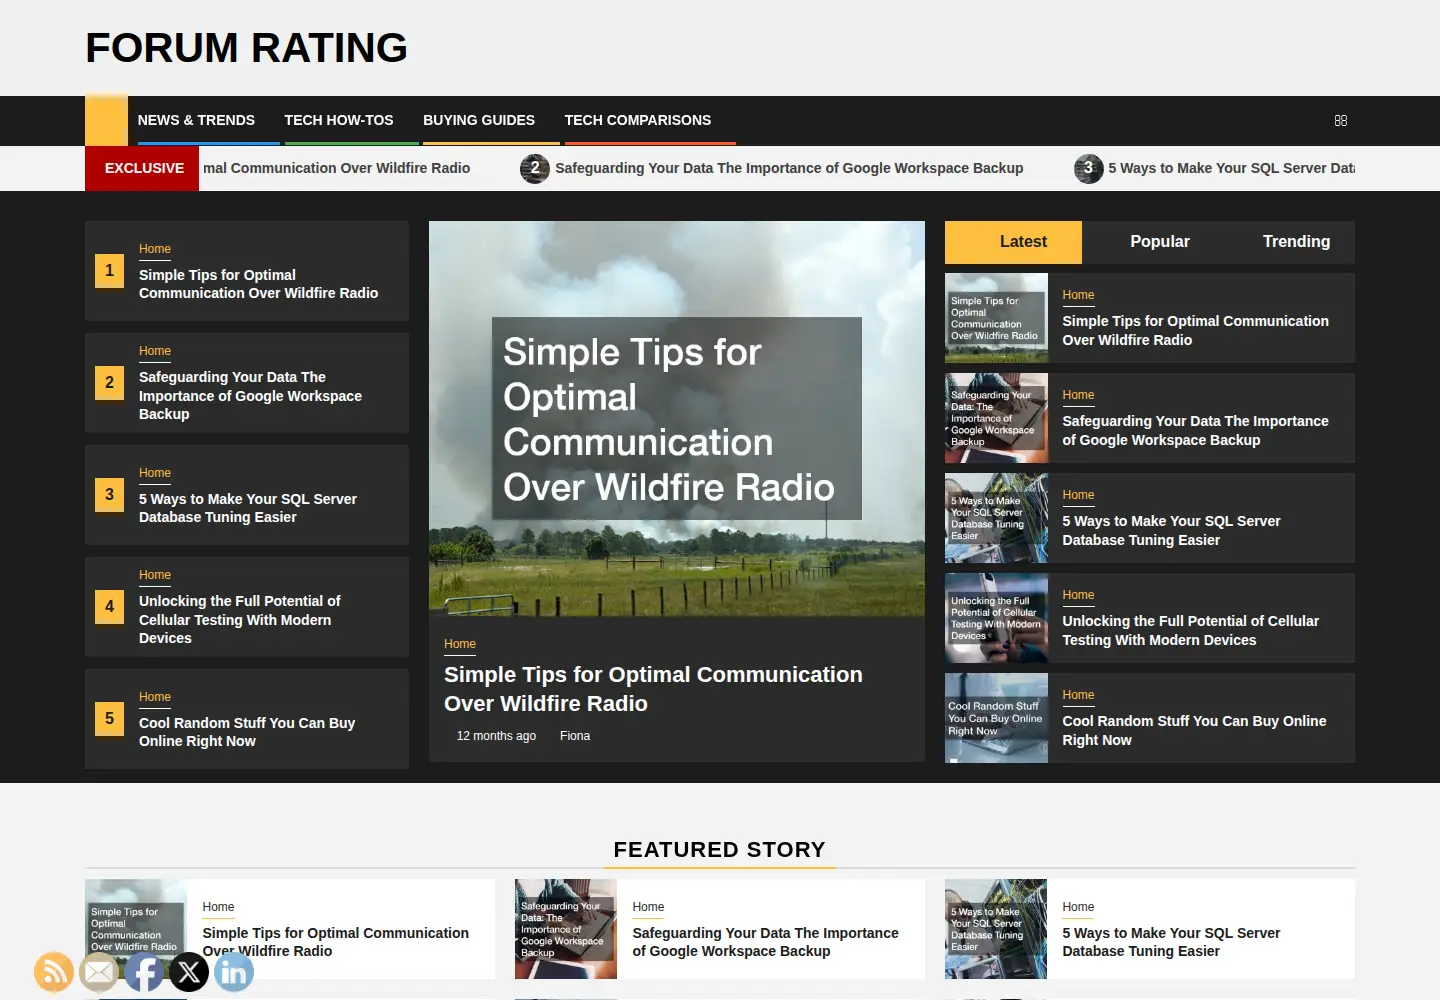Click the email subscribe envelope icon

pyautogui.click(x=99, y=972)
